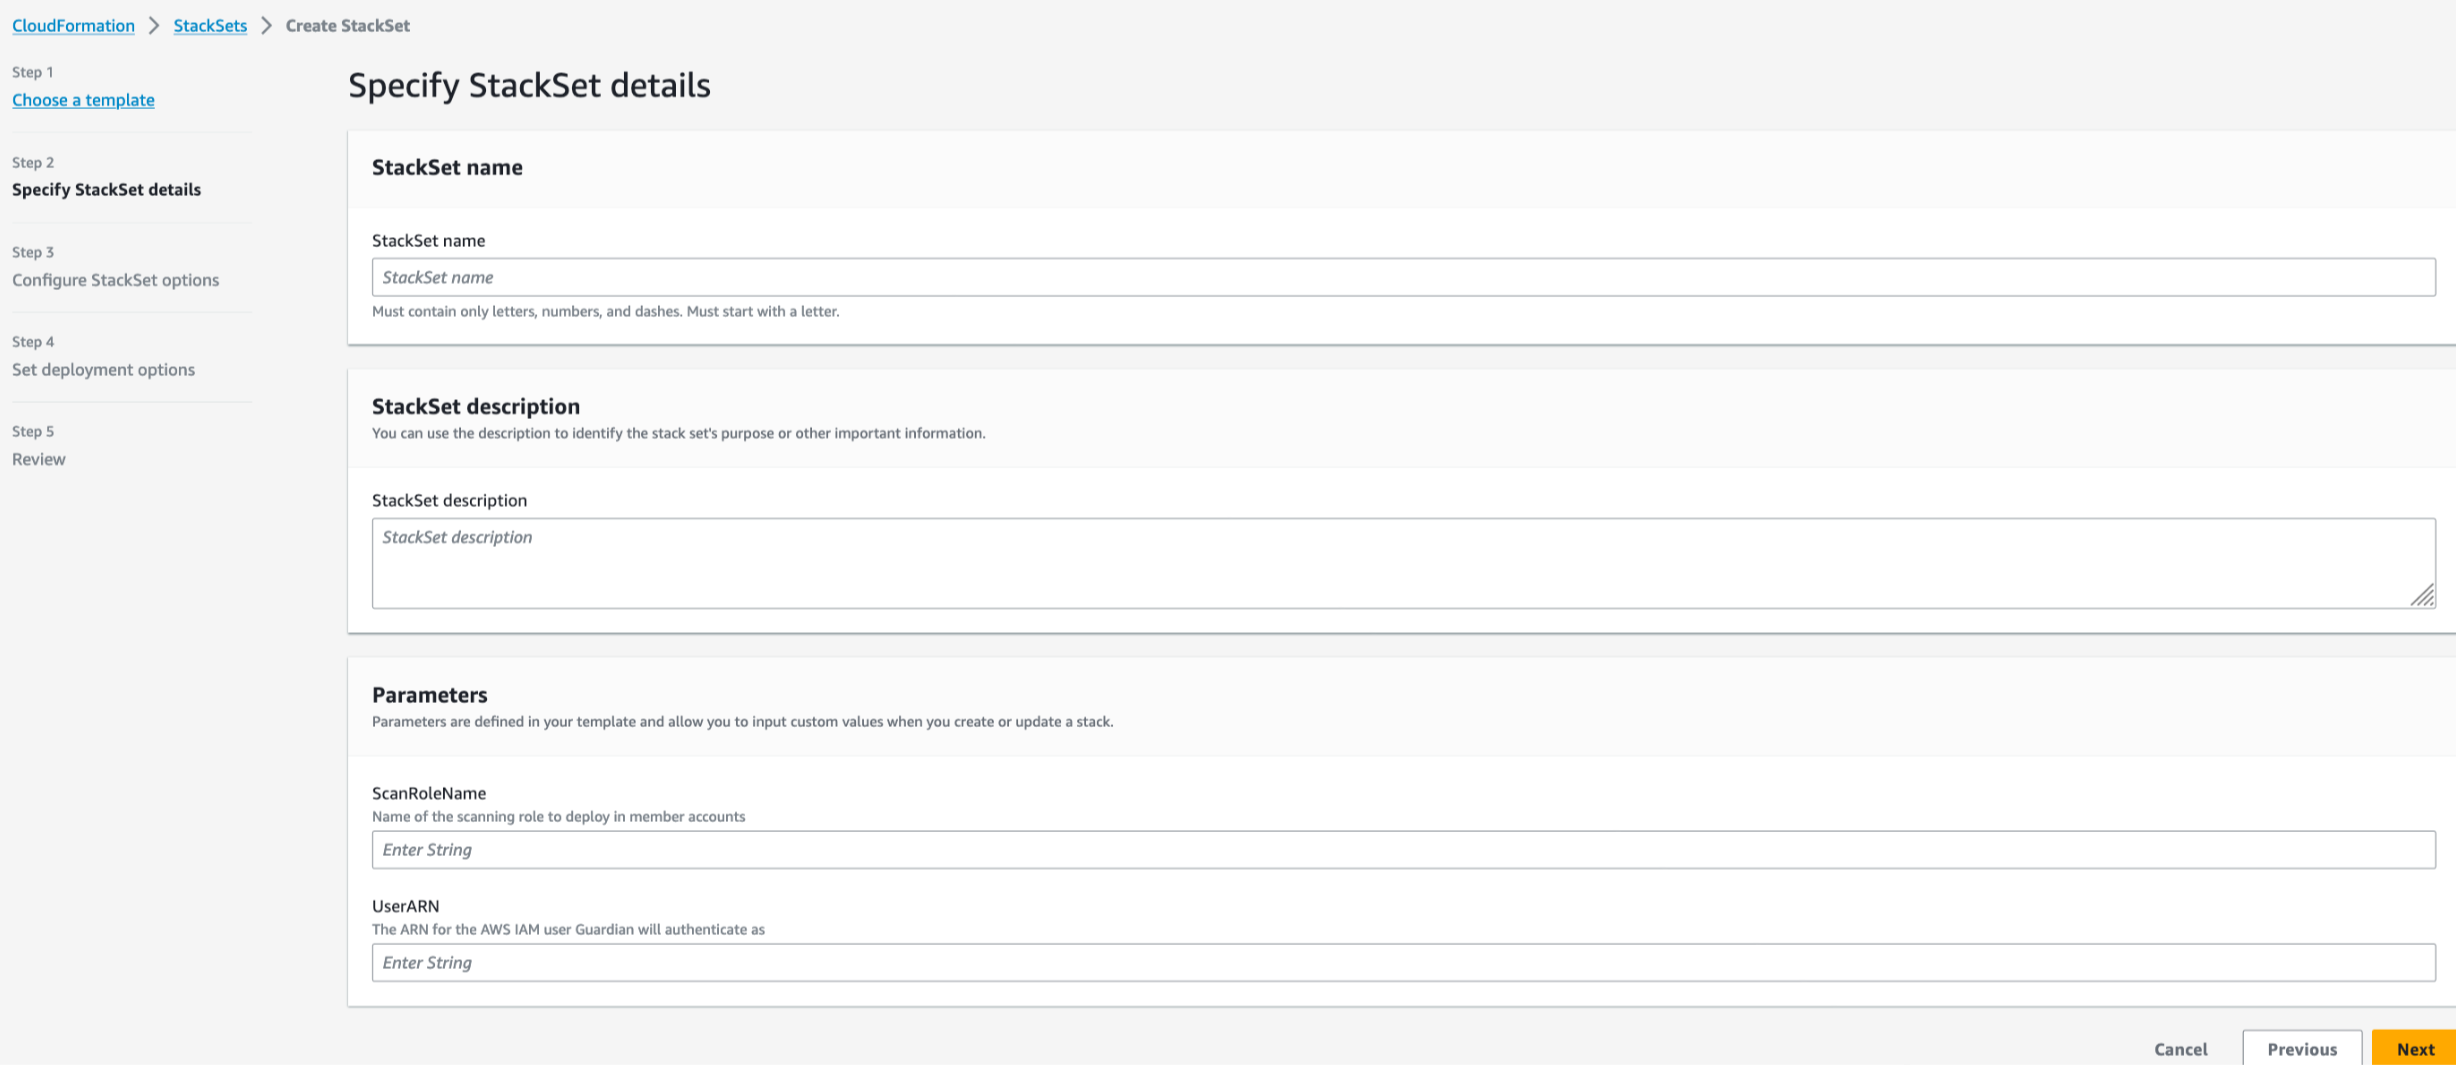This screenshot has height=1065, width=2456.
Task: Select the Review step in sidebar
Action: point(39,460)
